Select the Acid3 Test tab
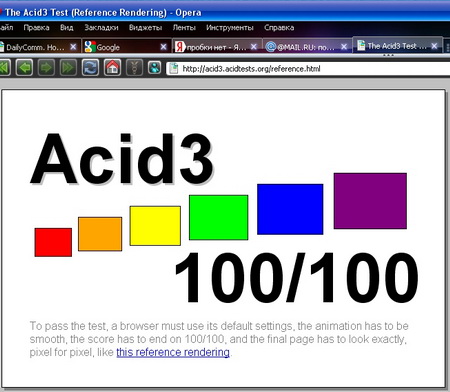The width and height of the screenshot is (450, 392). [397, 46]
